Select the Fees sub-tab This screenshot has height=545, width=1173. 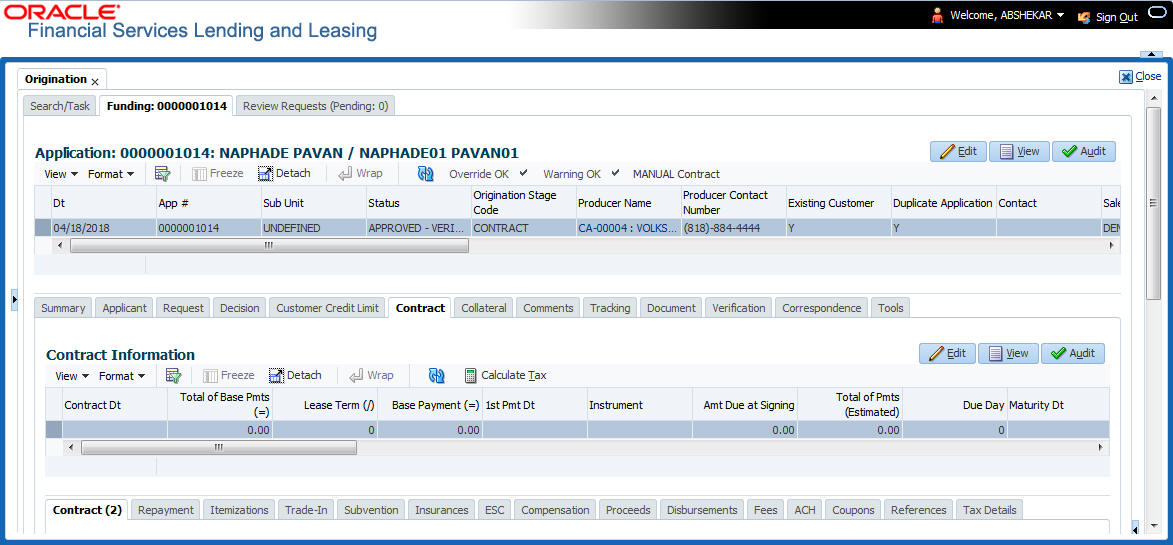(765, 509)
